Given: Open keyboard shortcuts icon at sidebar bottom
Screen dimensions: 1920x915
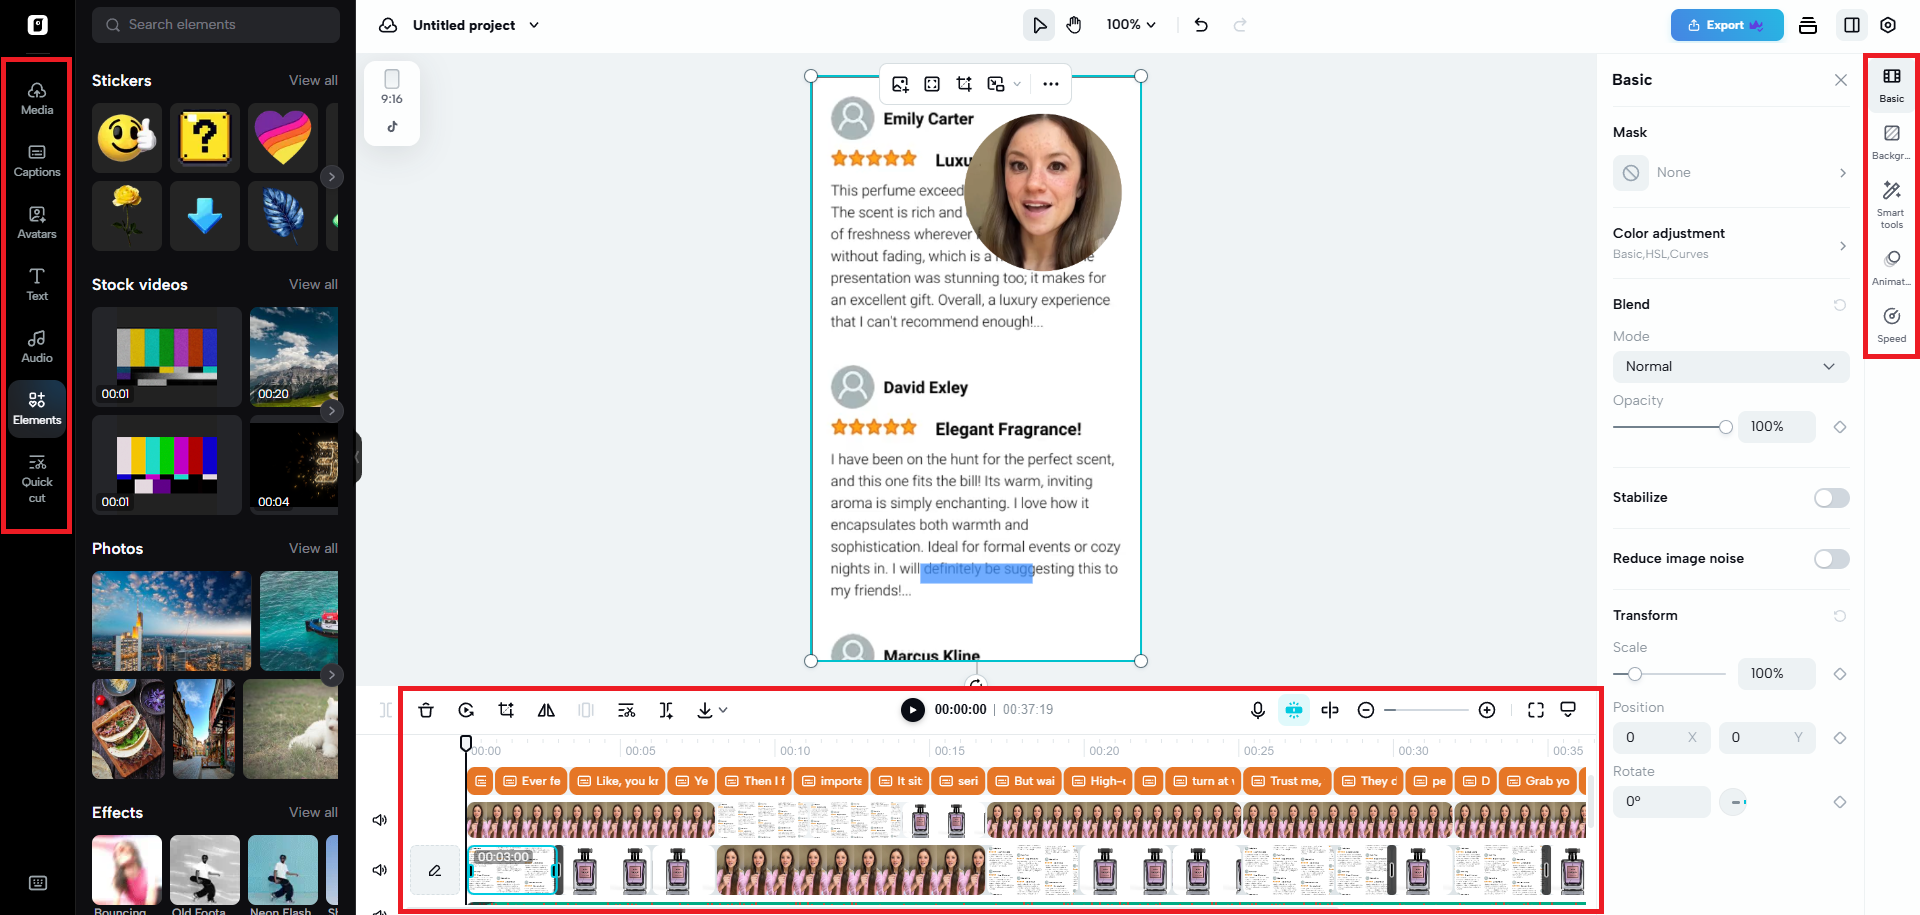Looking at the screenshot, I should pos(38,883).
